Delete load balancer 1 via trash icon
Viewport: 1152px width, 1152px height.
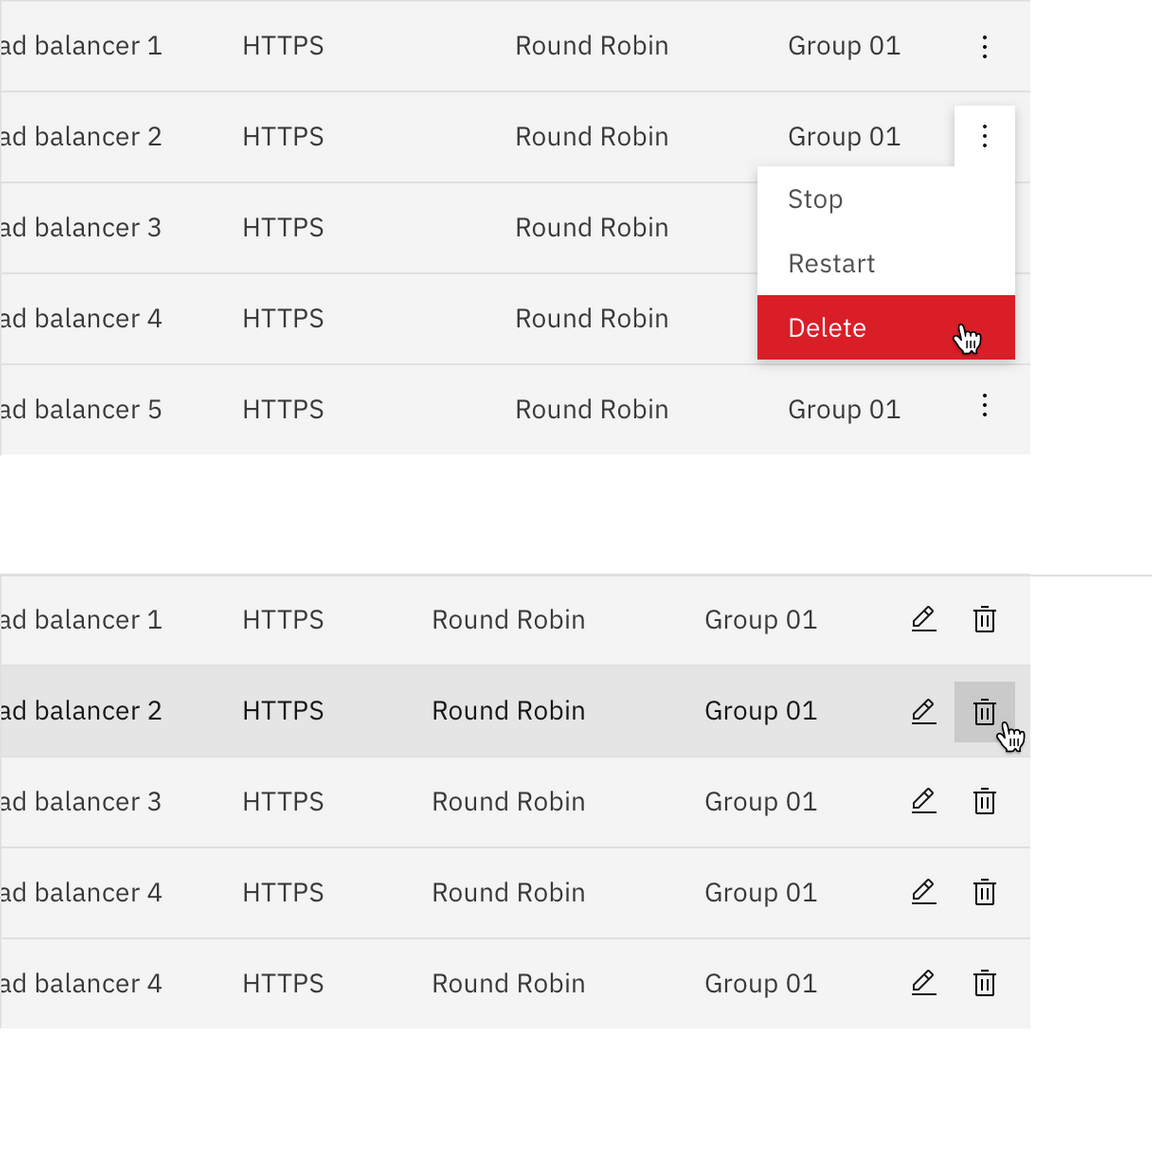click(x=984, y=619)
